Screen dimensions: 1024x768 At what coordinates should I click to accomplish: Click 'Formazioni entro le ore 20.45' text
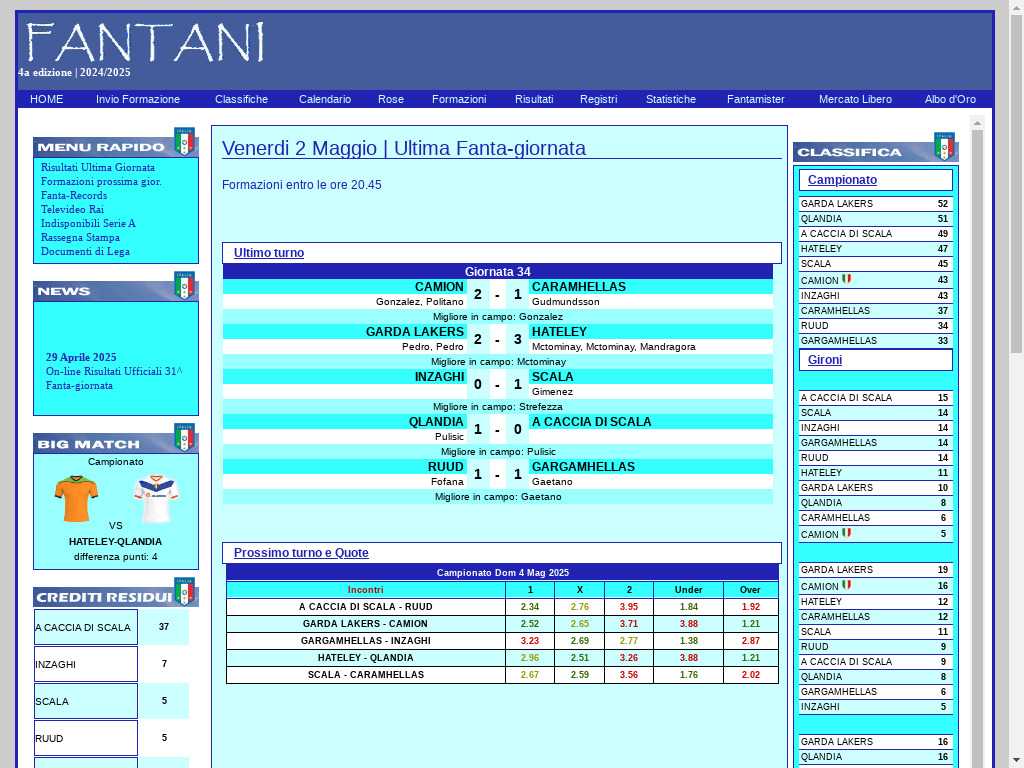(x=302, y=185)
